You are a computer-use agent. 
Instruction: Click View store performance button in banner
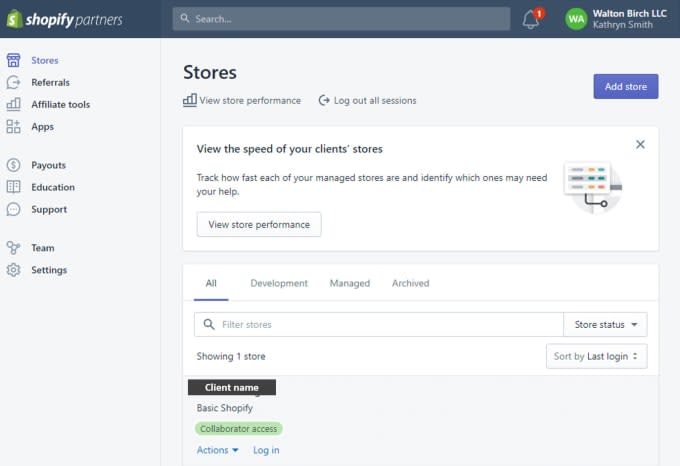click(x=259, y=224)
